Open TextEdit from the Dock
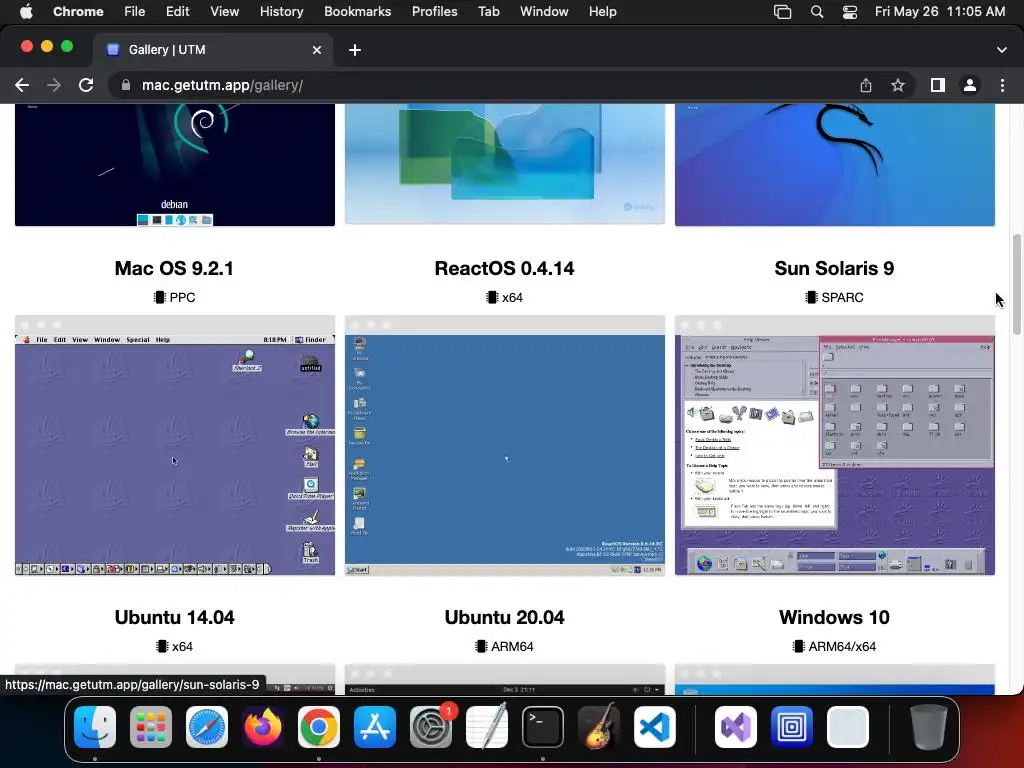 click(x=487, y=727)
